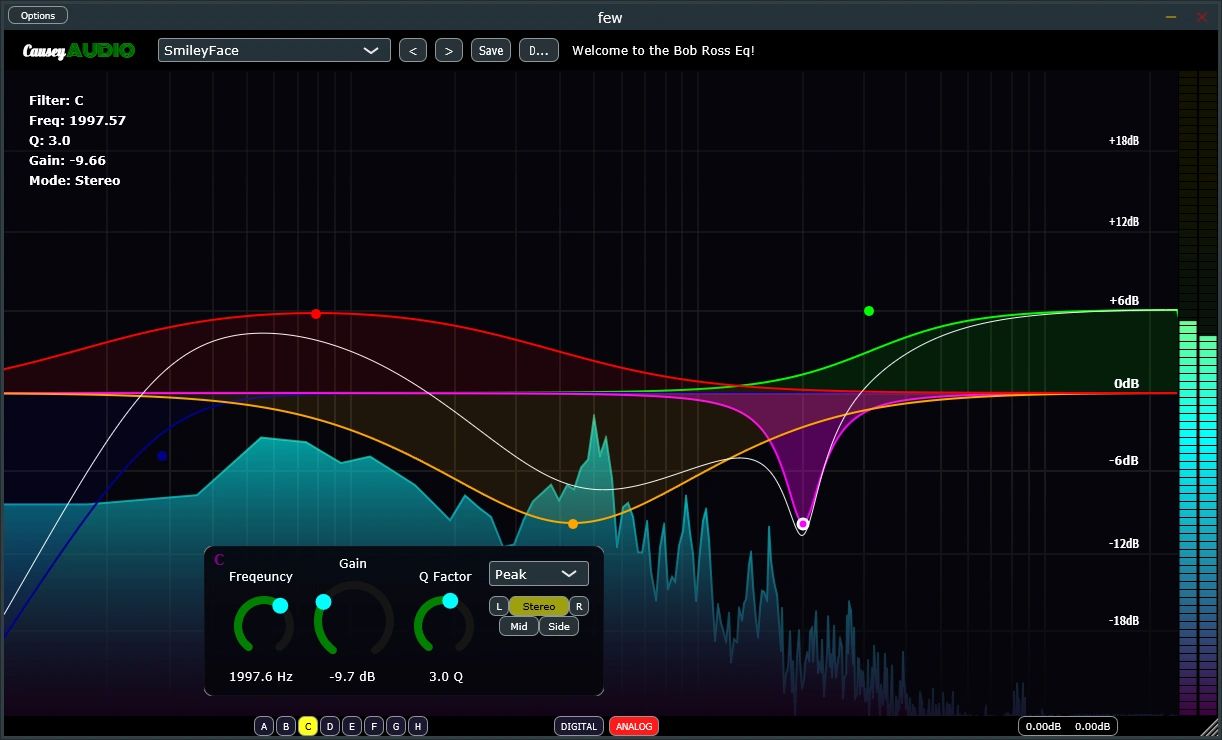Select the orange EQ band node

point(573,524)
